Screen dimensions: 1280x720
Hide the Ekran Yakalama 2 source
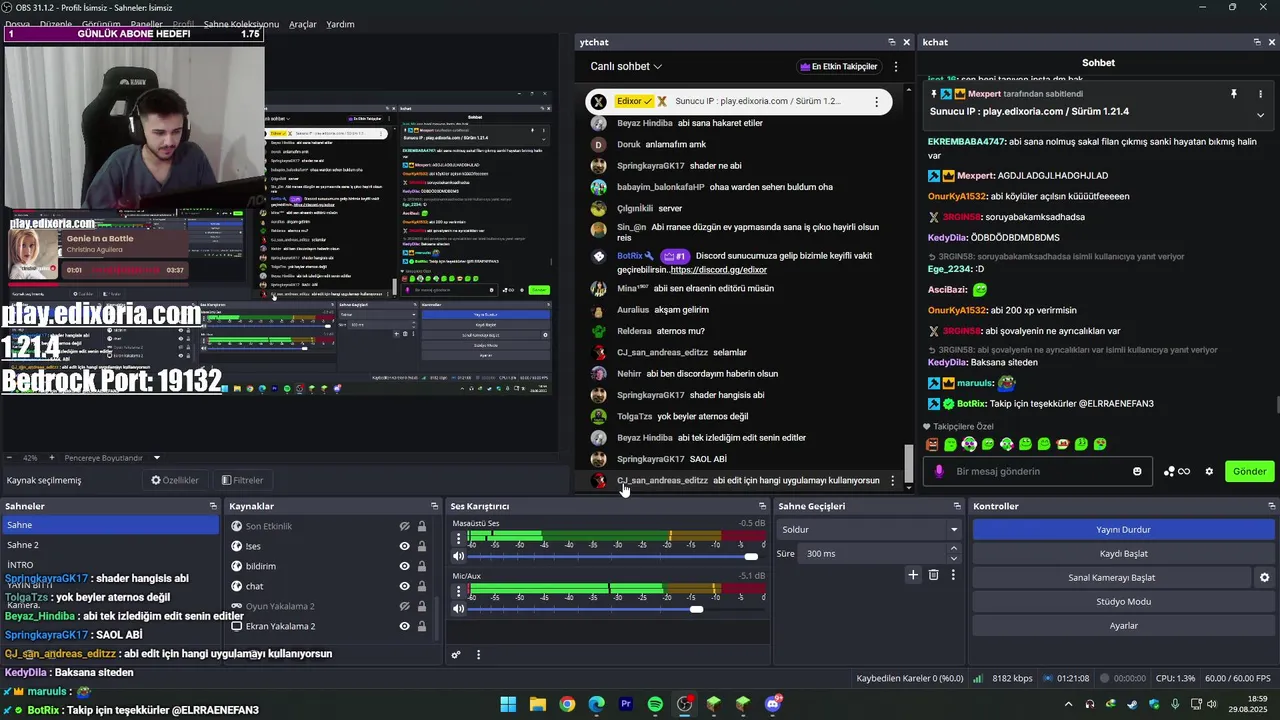pyautogui.click(x=405, y=626)
